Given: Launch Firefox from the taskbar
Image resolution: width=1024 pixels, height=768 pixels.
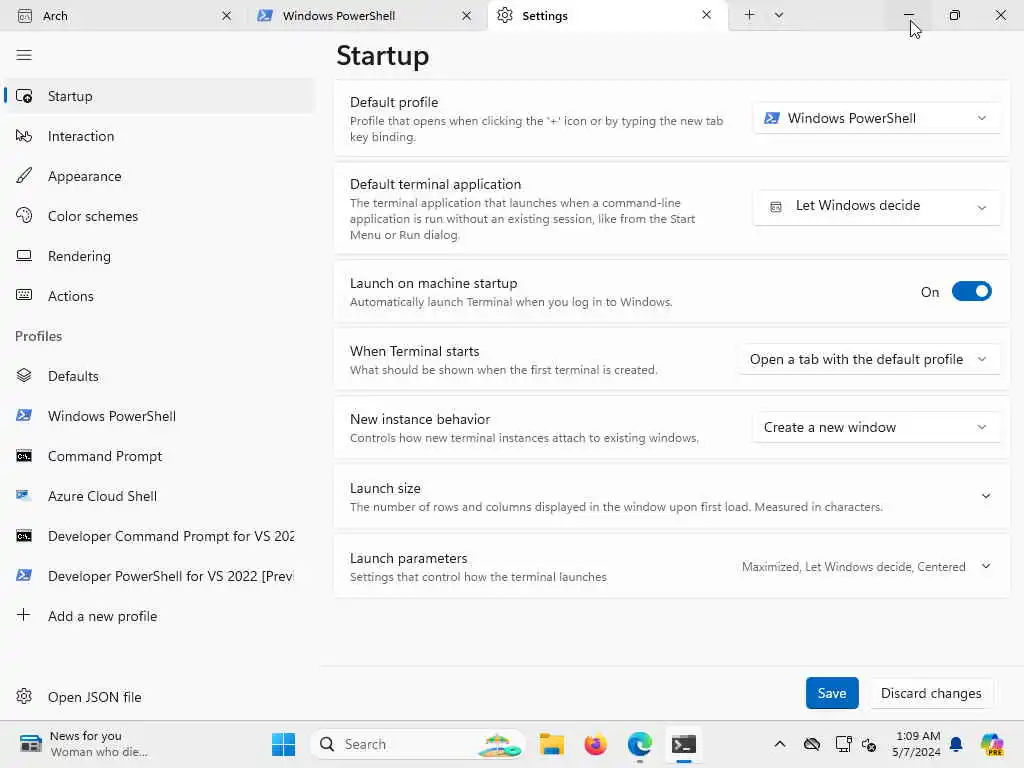Looking at the screenshot, I should (x=596, y=744).
